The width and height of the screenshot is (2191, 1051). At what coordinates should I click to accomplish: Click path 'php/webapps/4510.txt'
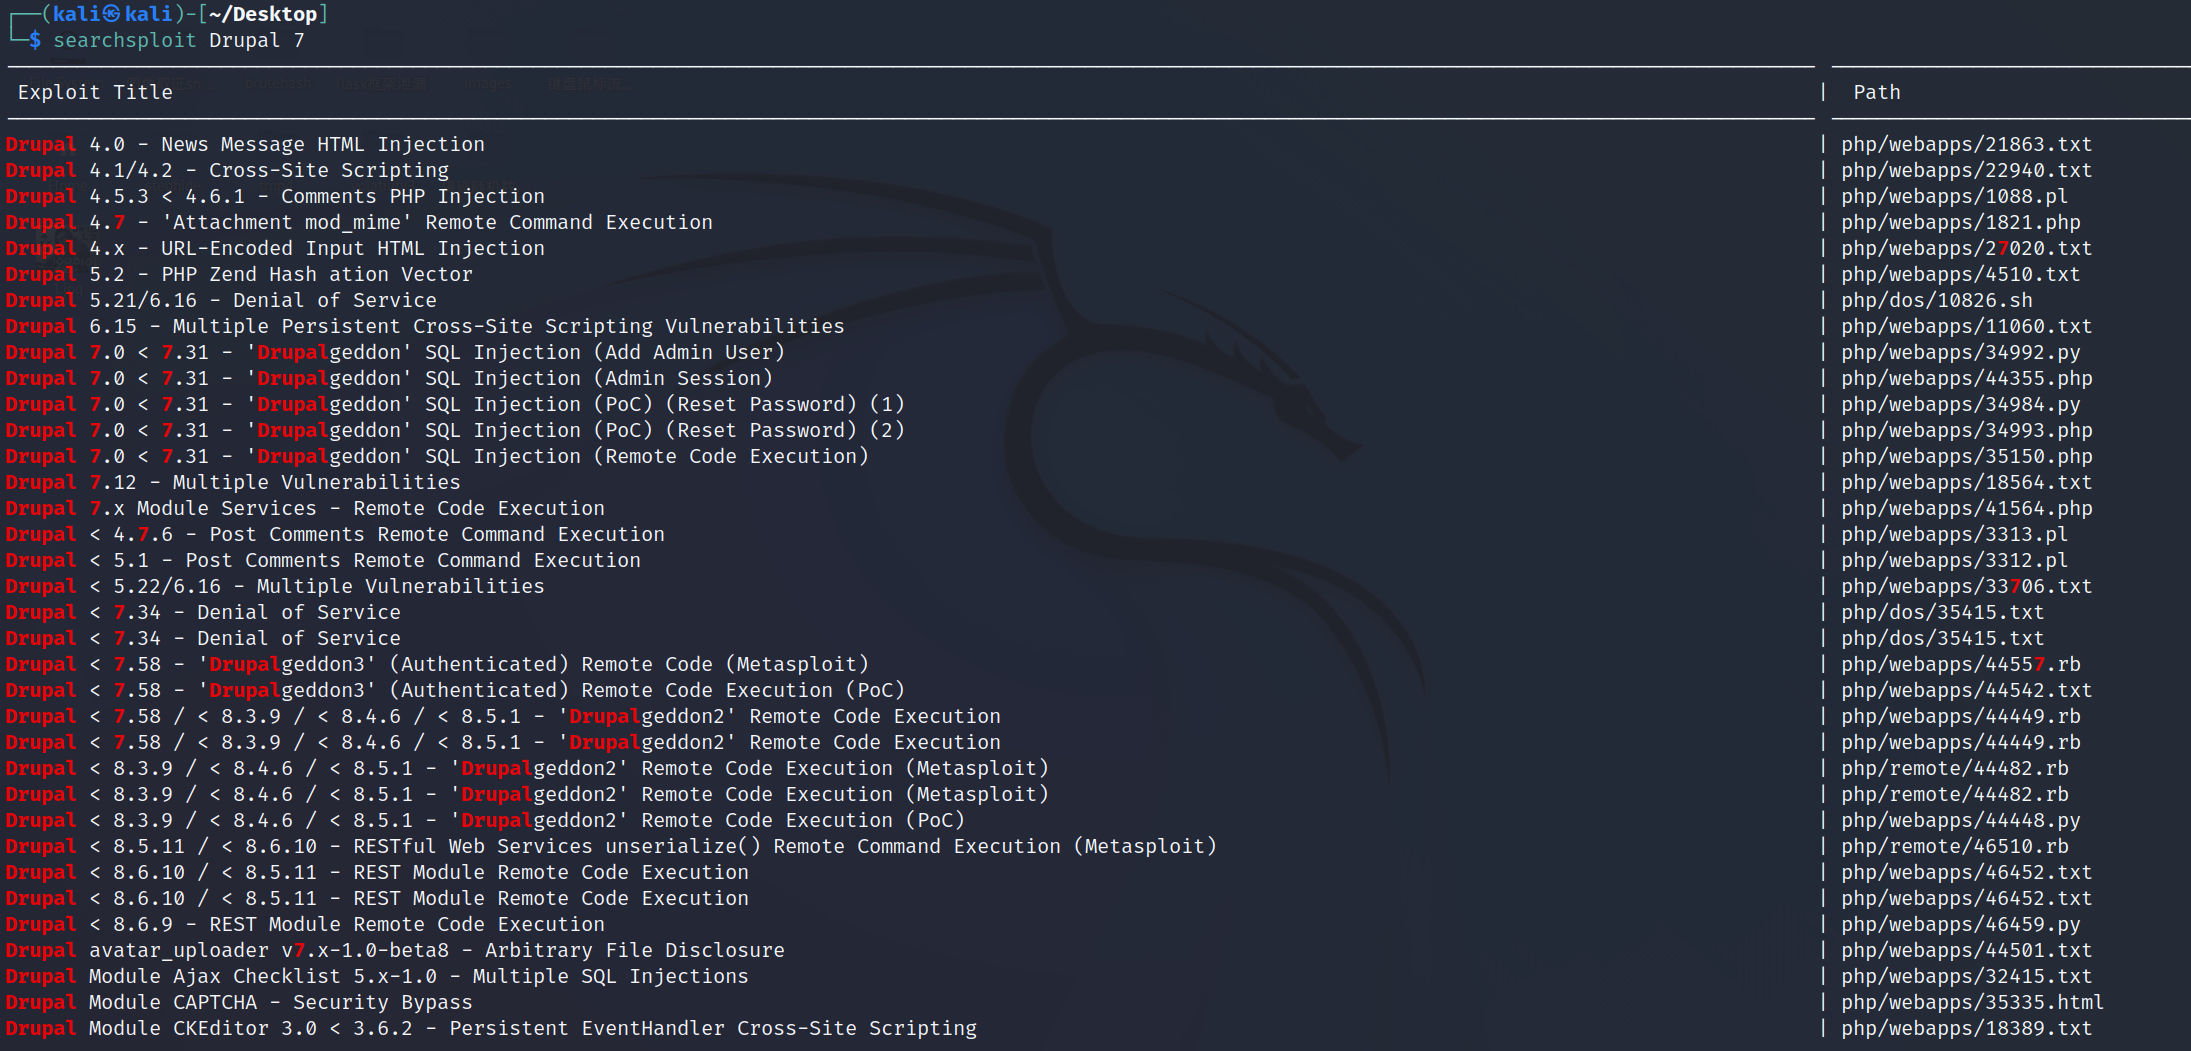tap(1961, 274)
